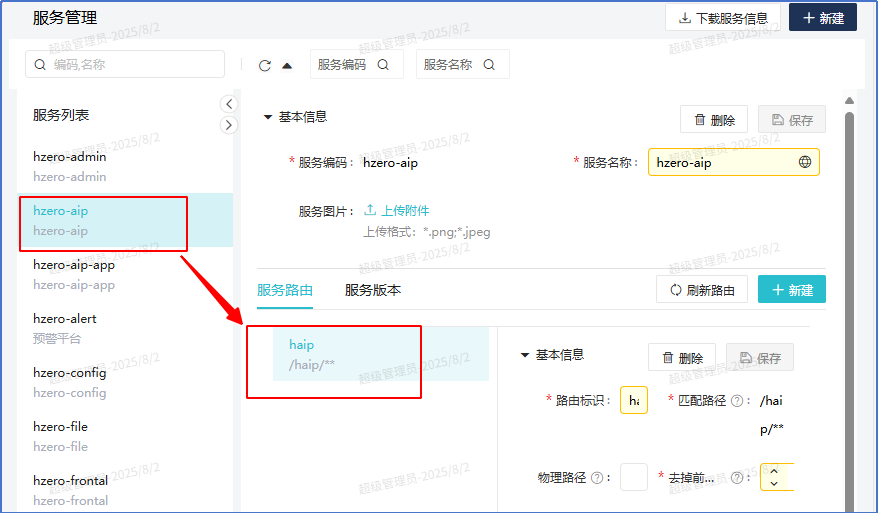Click the globe icon in 服务名称 field

pyautogui.click(x=805, y=162)
